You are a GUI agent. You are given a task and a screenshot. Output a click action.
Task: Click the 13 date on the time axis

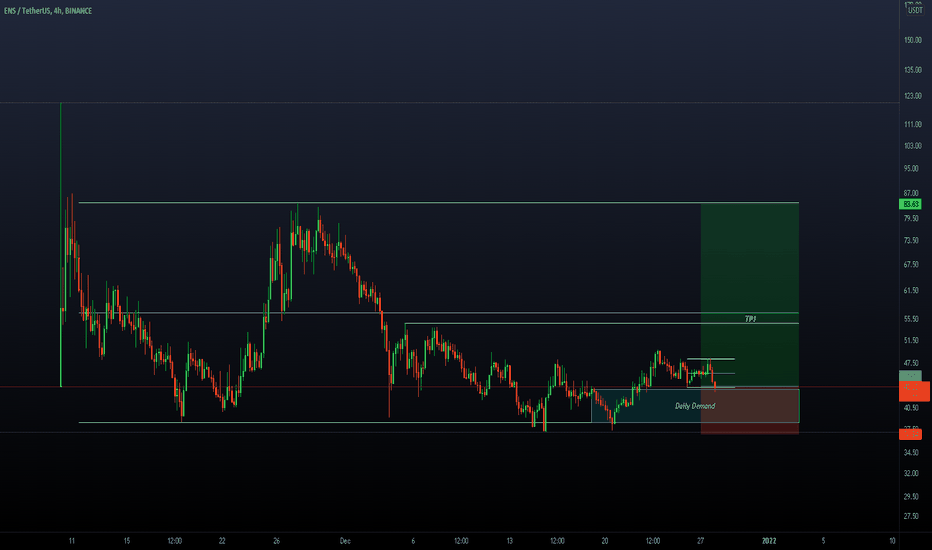pos(509,541)
